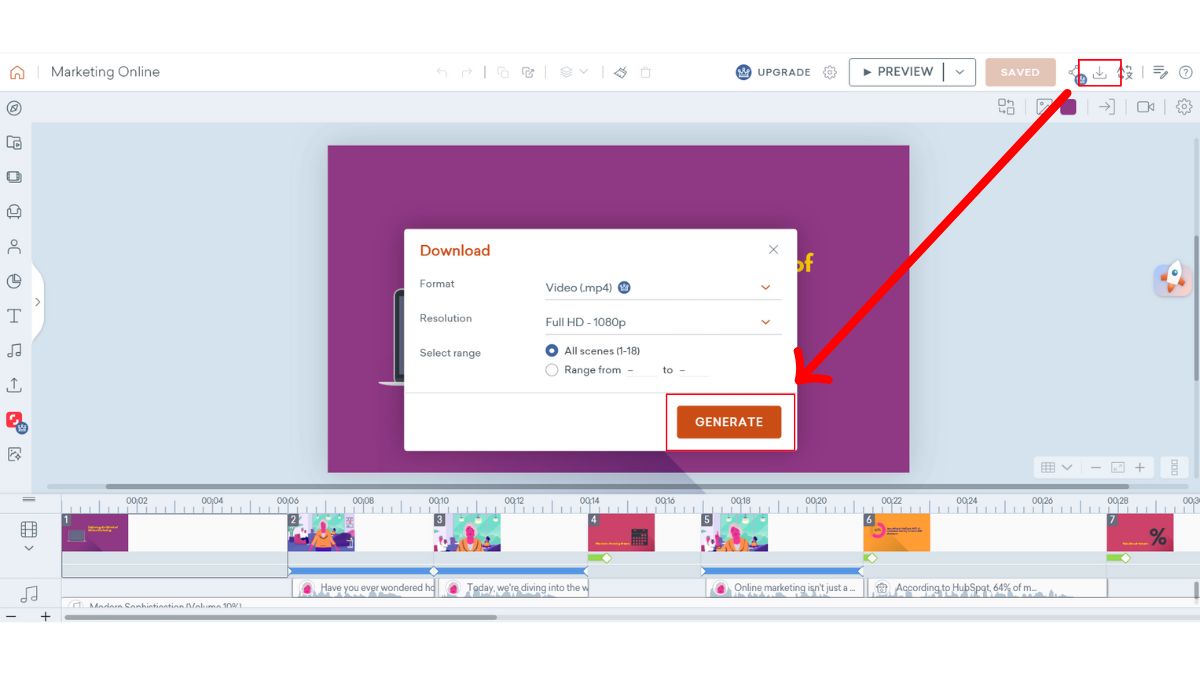Open the Text tool in left sidebar
The height and width of the screenshot is (675, 1200).
click(x=14, y=316)
